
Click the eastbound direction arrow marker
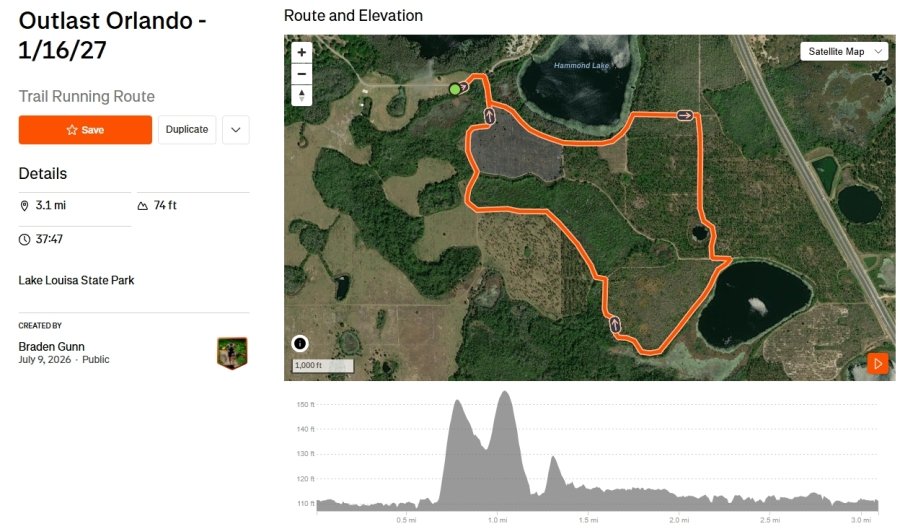[x=684, y=115]
